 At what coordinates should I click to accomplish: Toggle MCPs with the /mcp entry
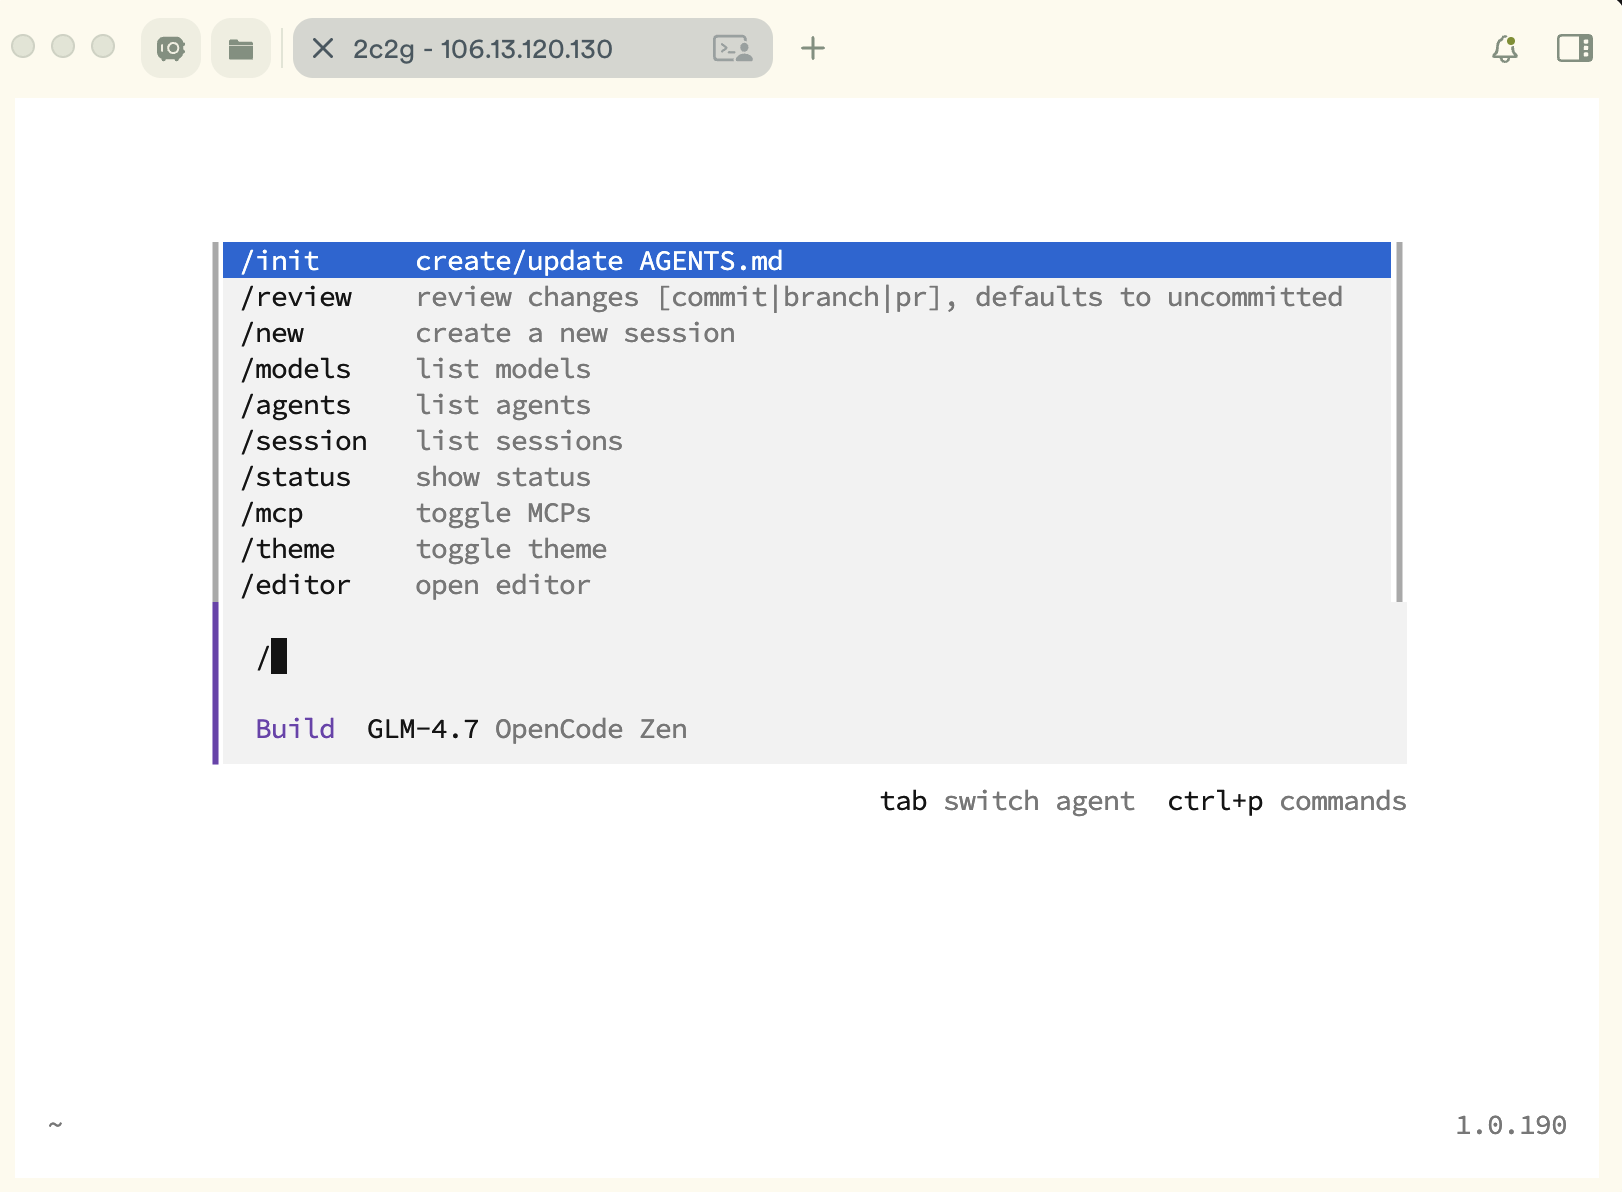tap(272, 513)
